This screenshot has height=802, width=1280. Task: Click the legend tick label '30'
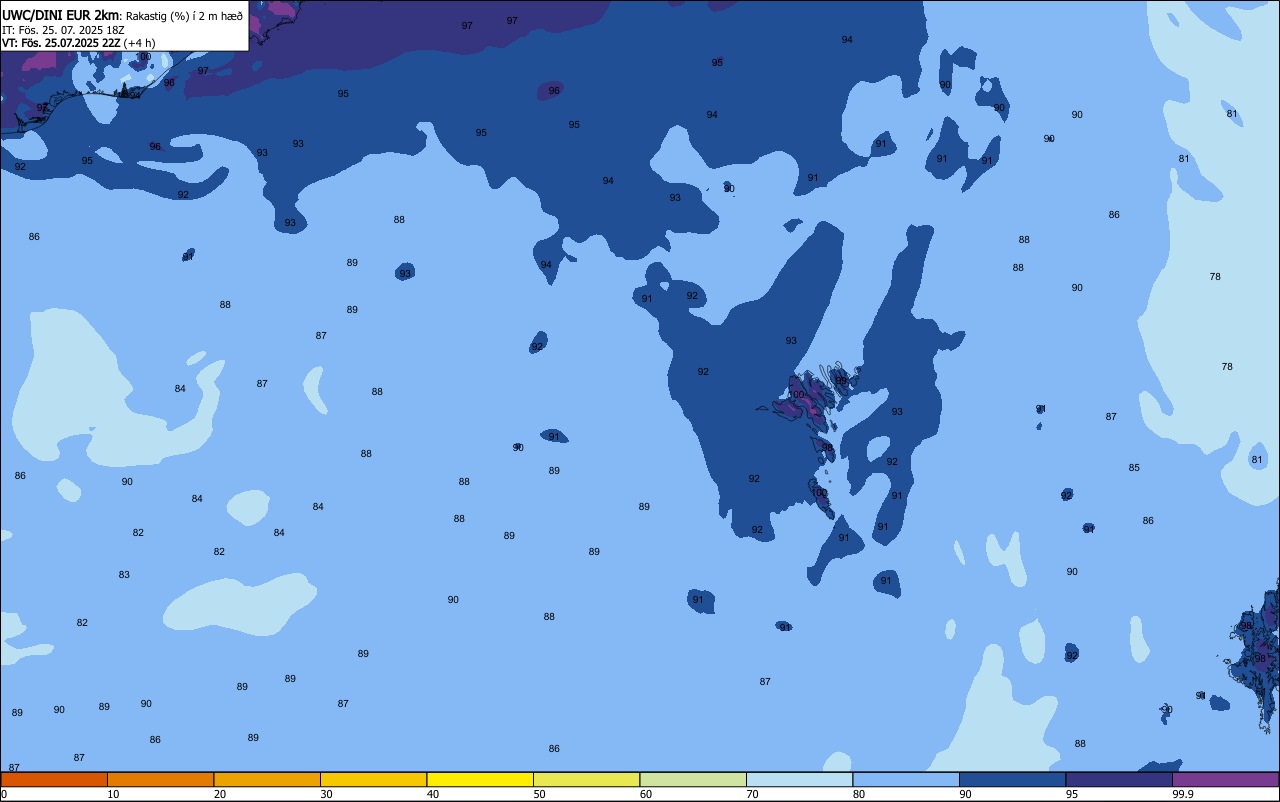pyautogui.click(x=326, y=794)
